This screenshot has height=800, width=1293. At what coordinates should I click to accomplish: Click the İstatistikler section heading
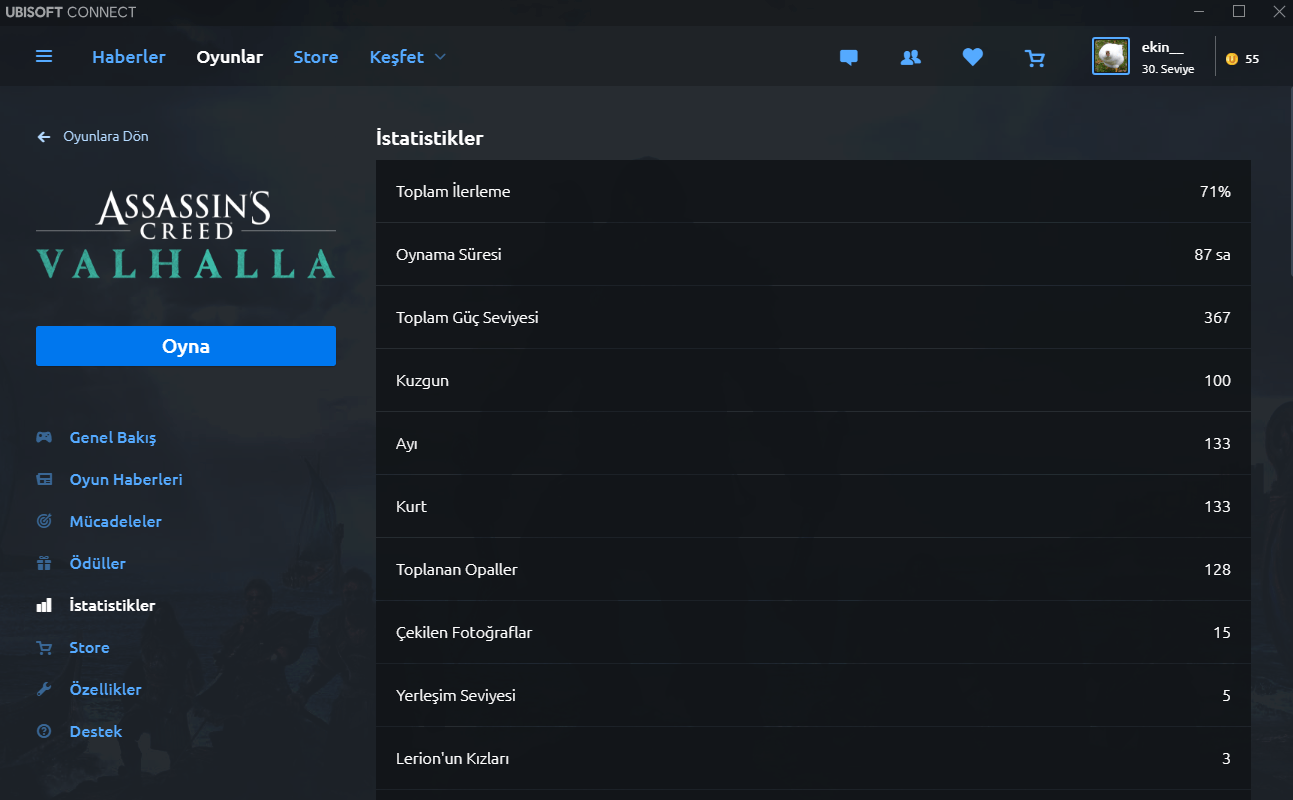(x=430, y=138)
